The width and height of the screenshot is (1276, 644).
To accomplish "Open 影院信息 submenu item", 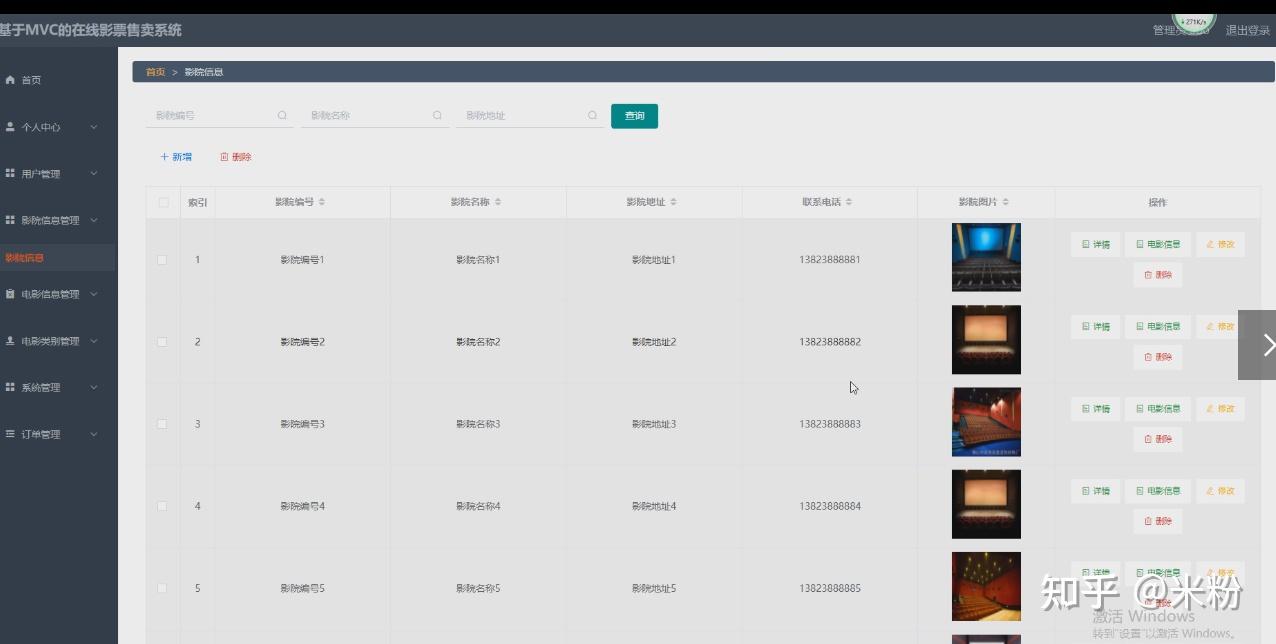I will [x=25, y=258].
